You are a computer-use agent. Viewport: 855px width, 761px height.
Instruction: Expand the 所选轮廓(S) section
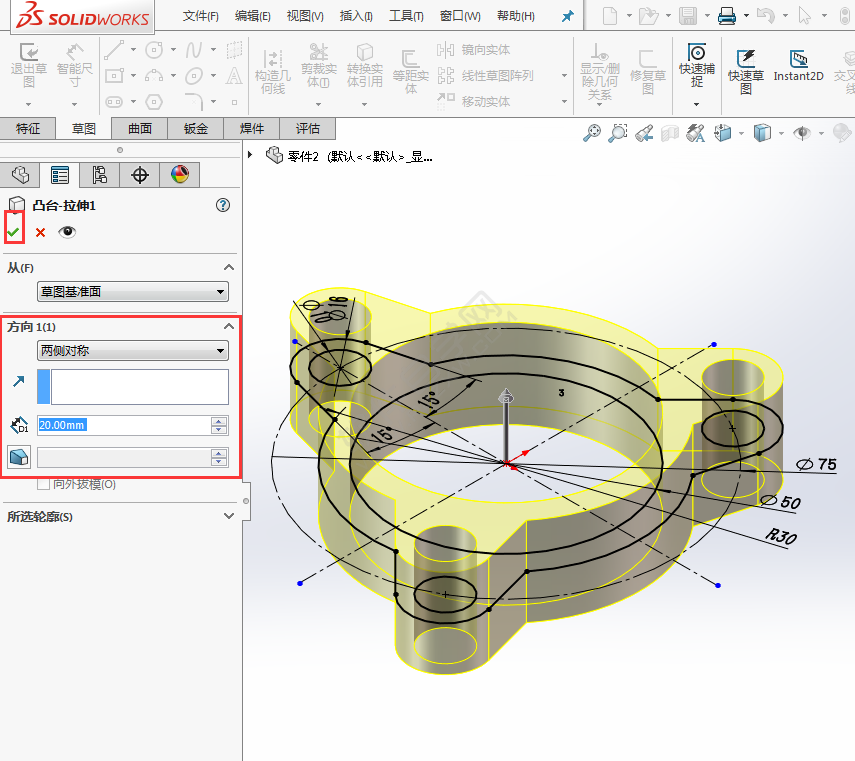(229, 516)
